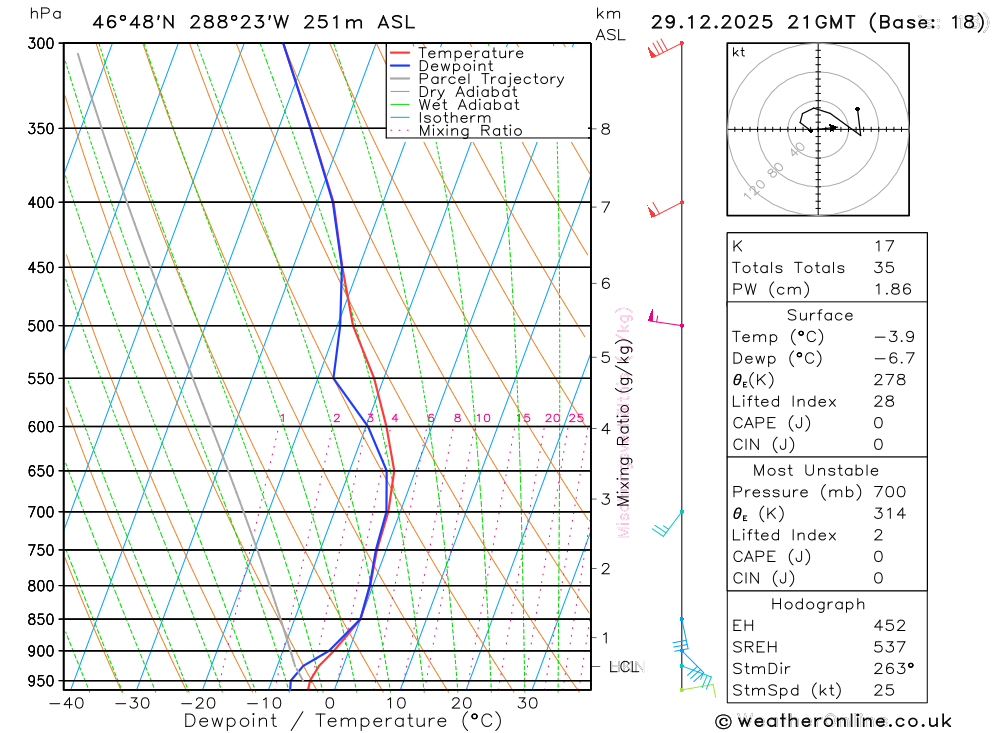The height and width of the screenshot is (733, 1000).
Task: Click the PW (cm) value 1.86
Action: pos(893,290)
